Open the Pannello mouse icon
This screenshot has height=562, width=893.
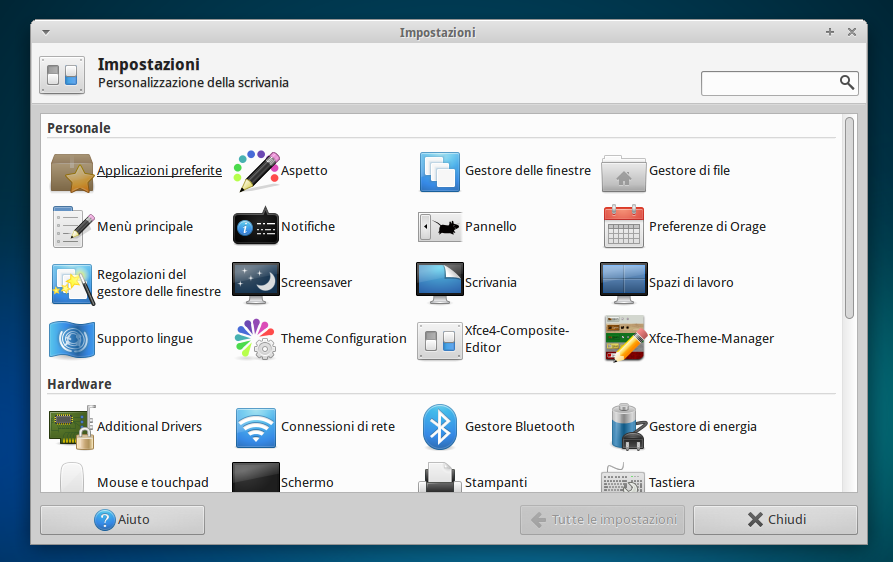point(440,227)
